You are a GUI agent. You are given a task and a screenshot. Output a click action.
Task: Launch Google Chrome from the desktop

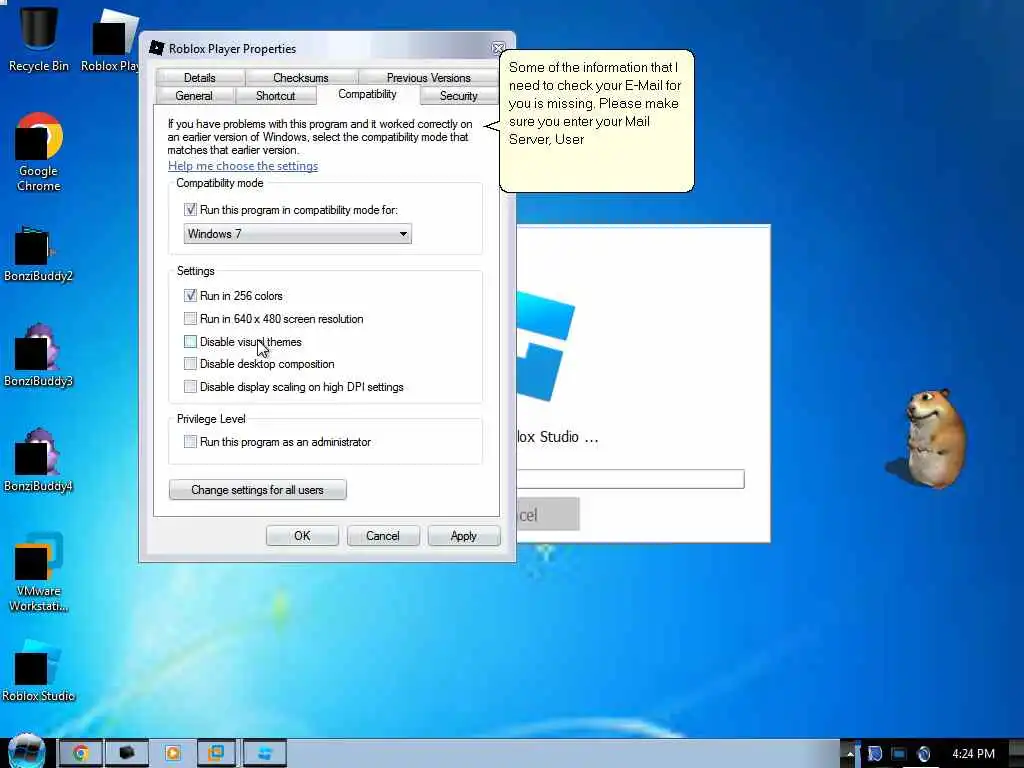click(39, 153)
